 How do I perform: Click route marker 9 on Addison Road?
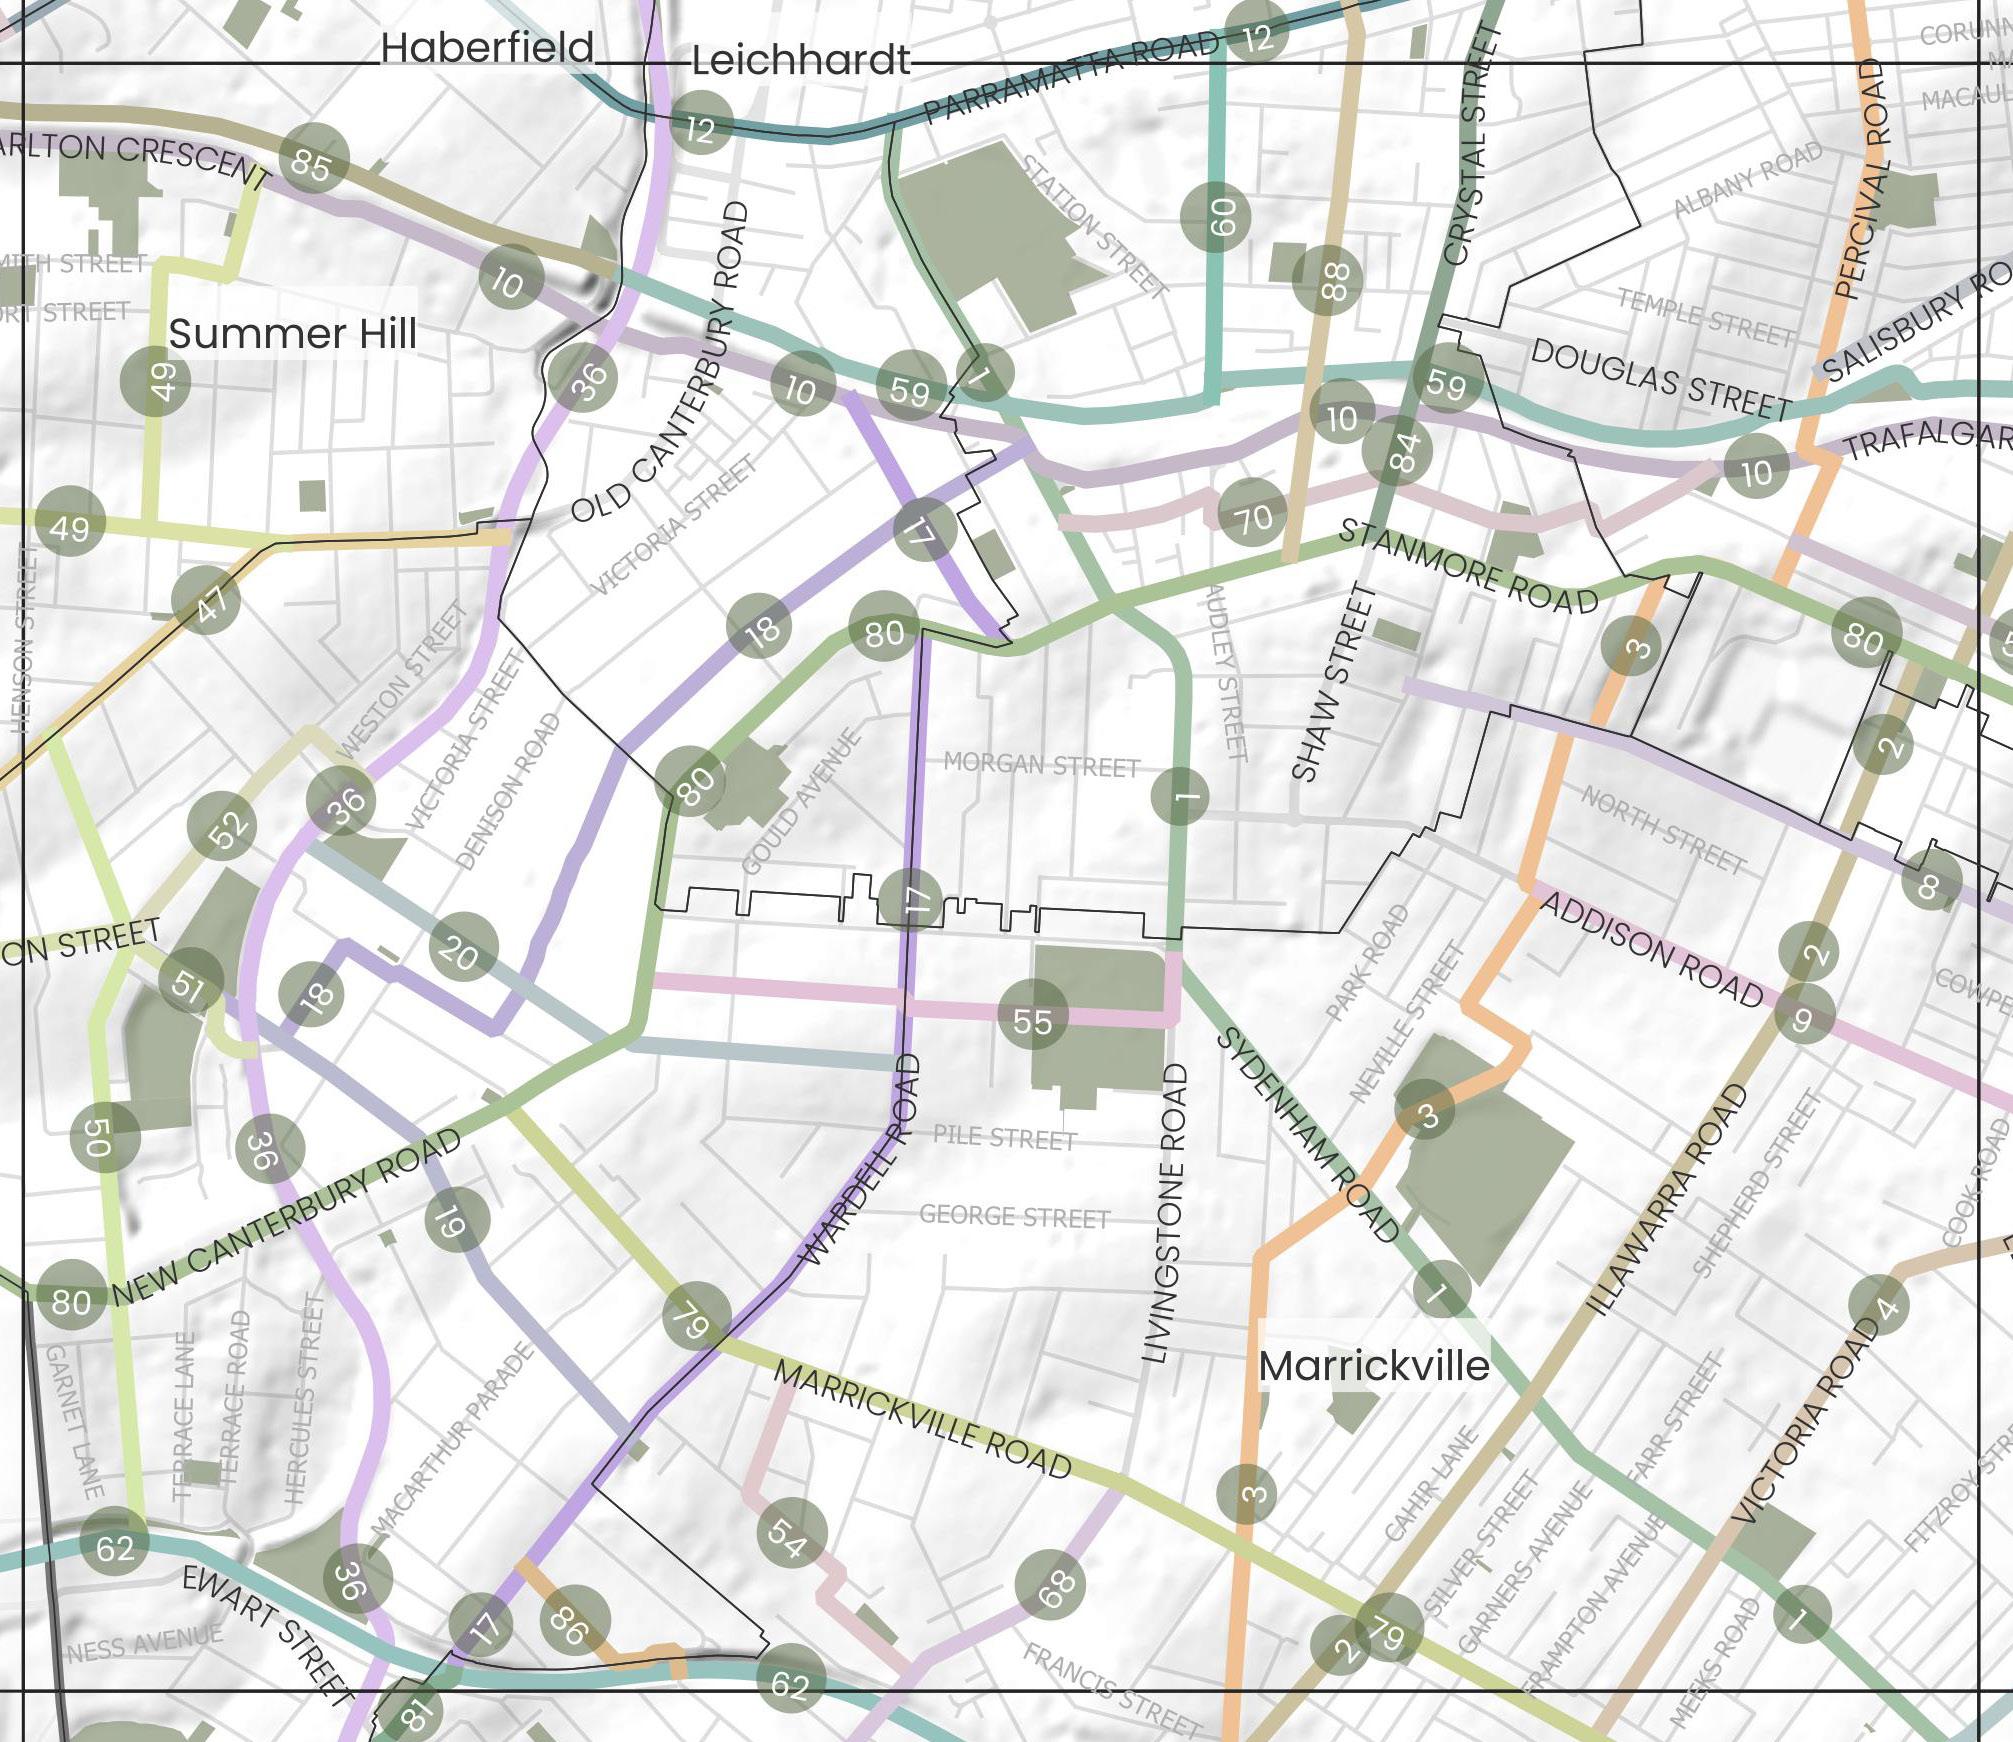(x=1804, y=1015)
